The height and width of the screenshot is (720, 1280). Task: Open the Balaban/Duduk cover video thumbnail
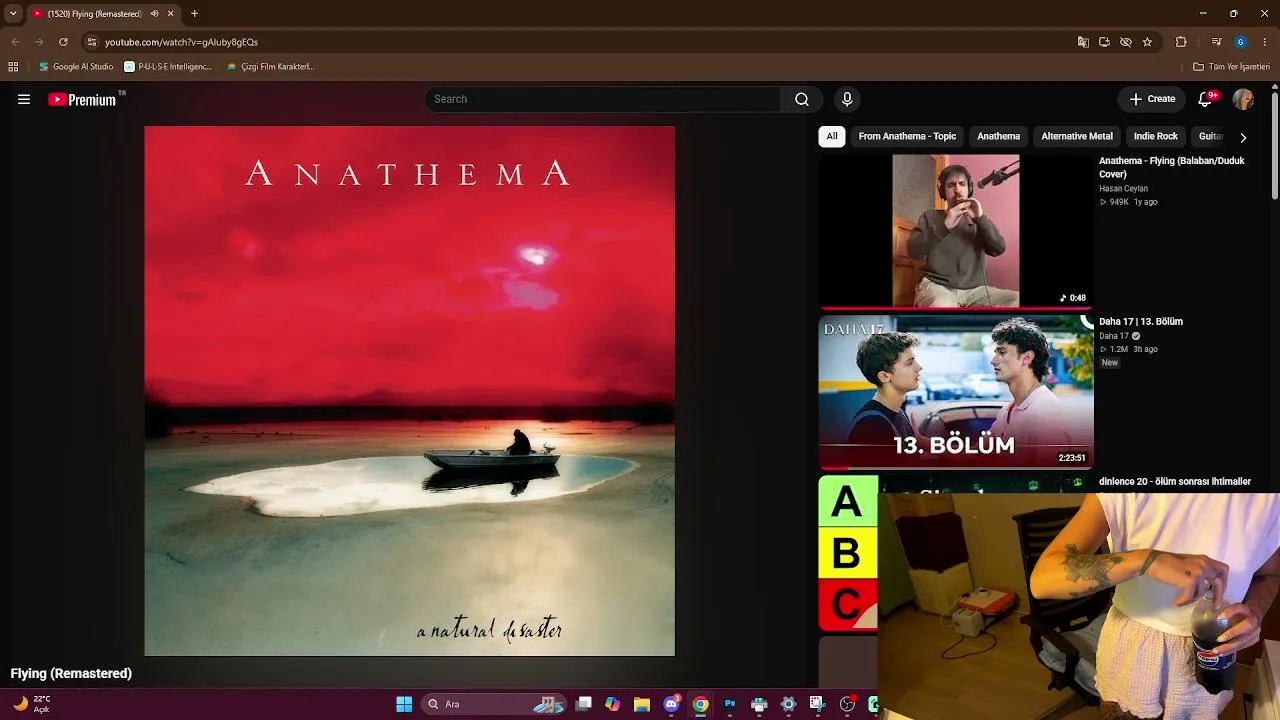(x=956, y=231)
